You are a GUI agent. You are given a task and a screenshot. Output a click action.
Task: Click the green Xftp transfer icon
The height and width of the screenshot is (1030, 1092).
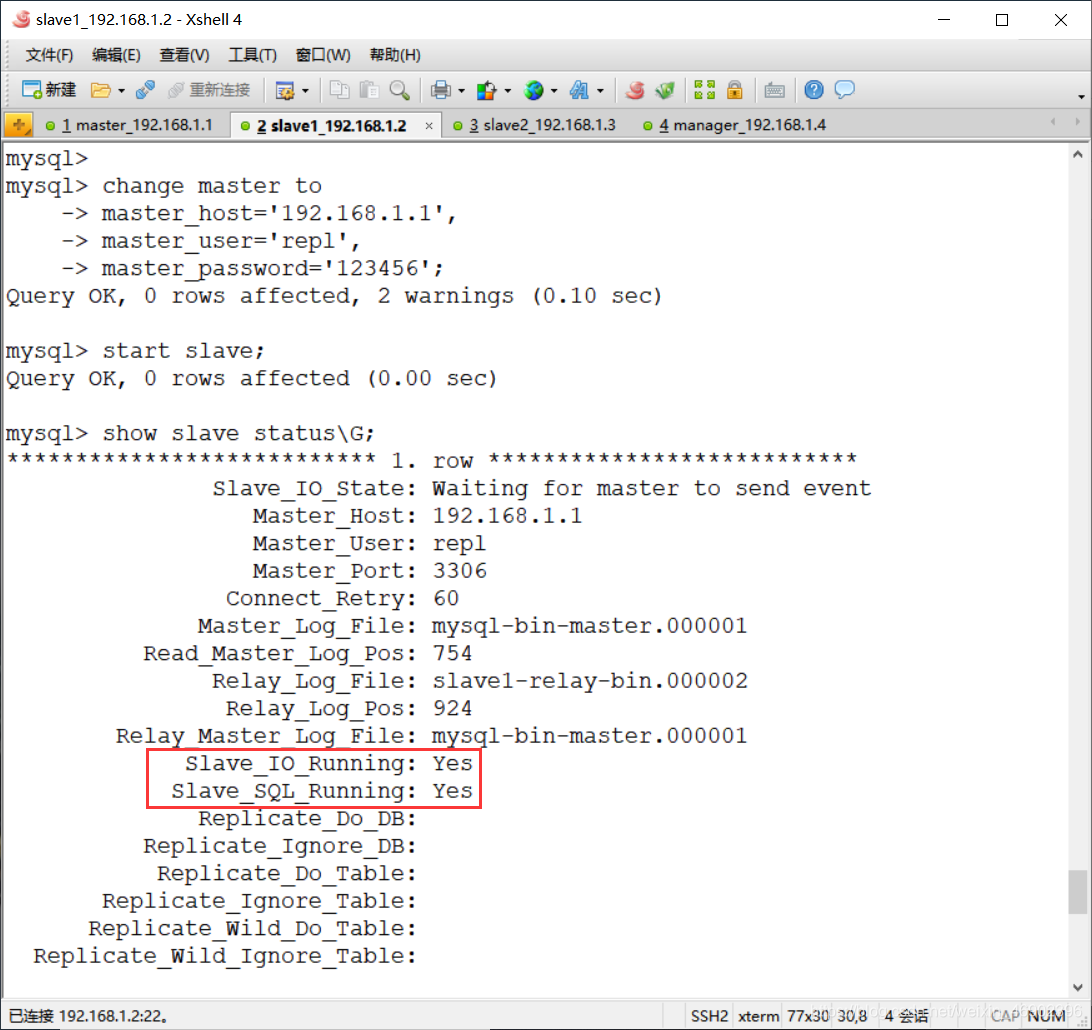pos(665,90)
